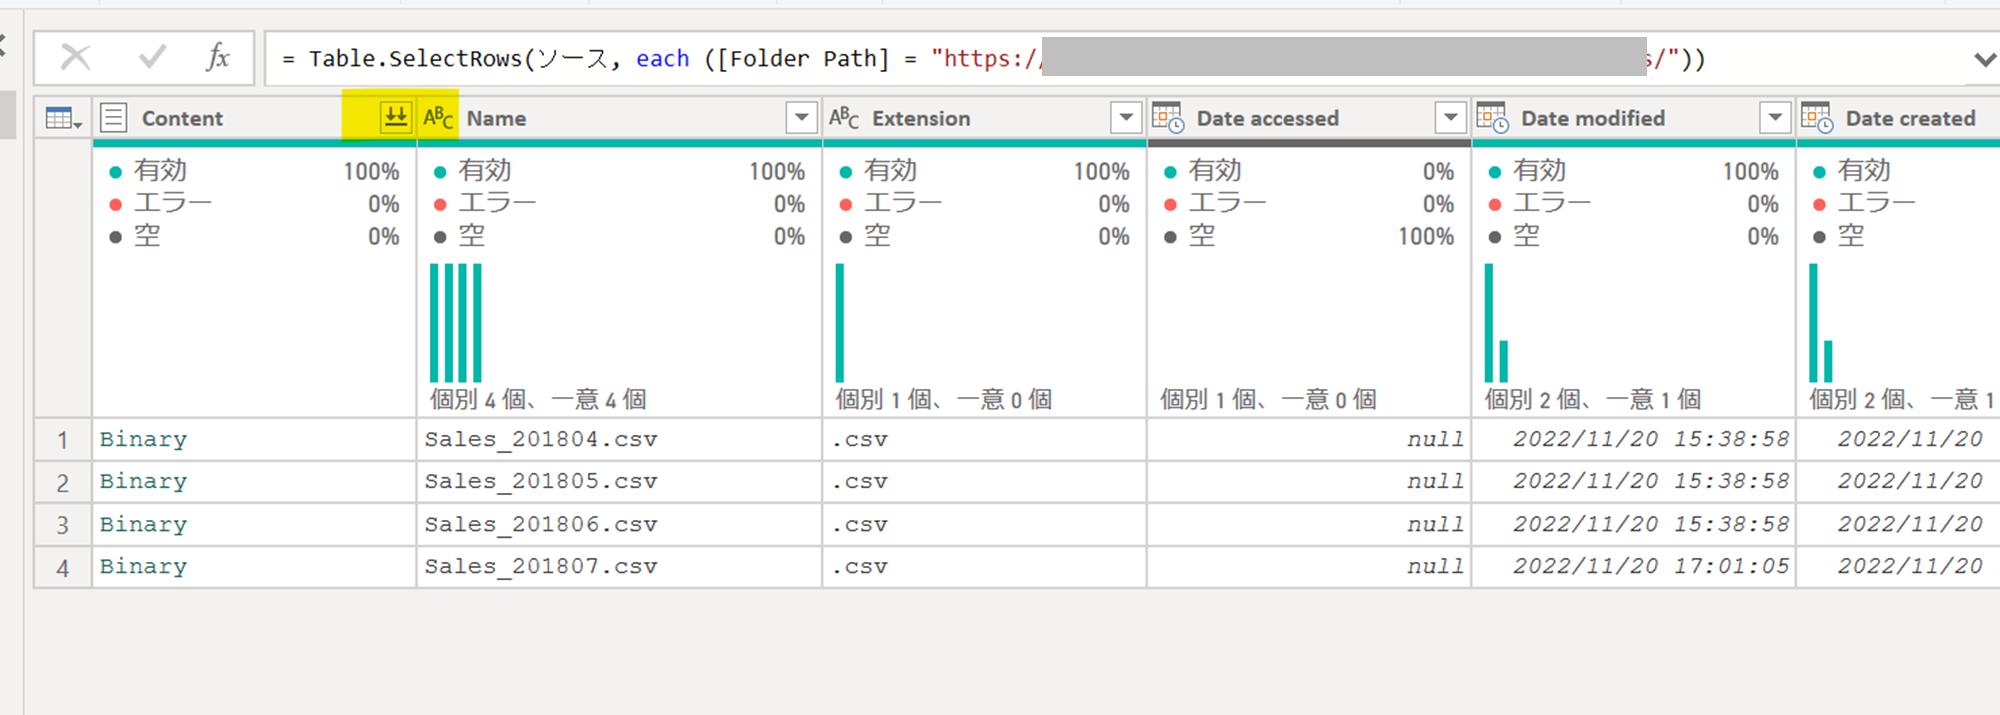Select the Sales_201804.csv cell
Screen dimensions: 2000x715
pyautogui.click(x=620, y=439)
